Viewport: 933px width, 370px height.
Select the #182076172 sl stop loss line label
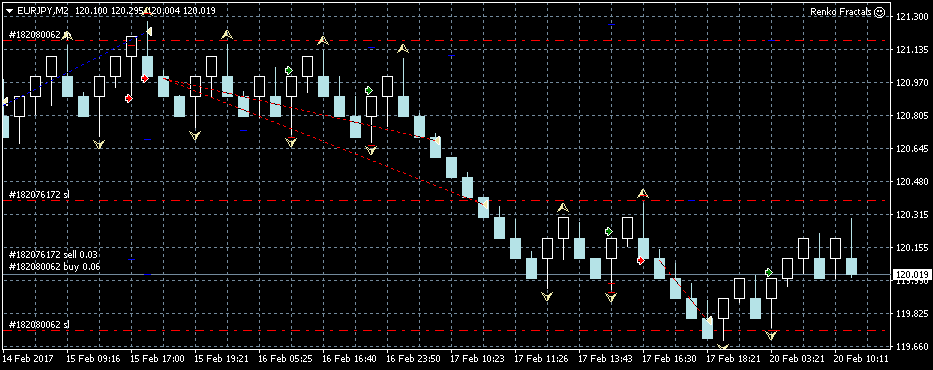[x=40, y=194]
